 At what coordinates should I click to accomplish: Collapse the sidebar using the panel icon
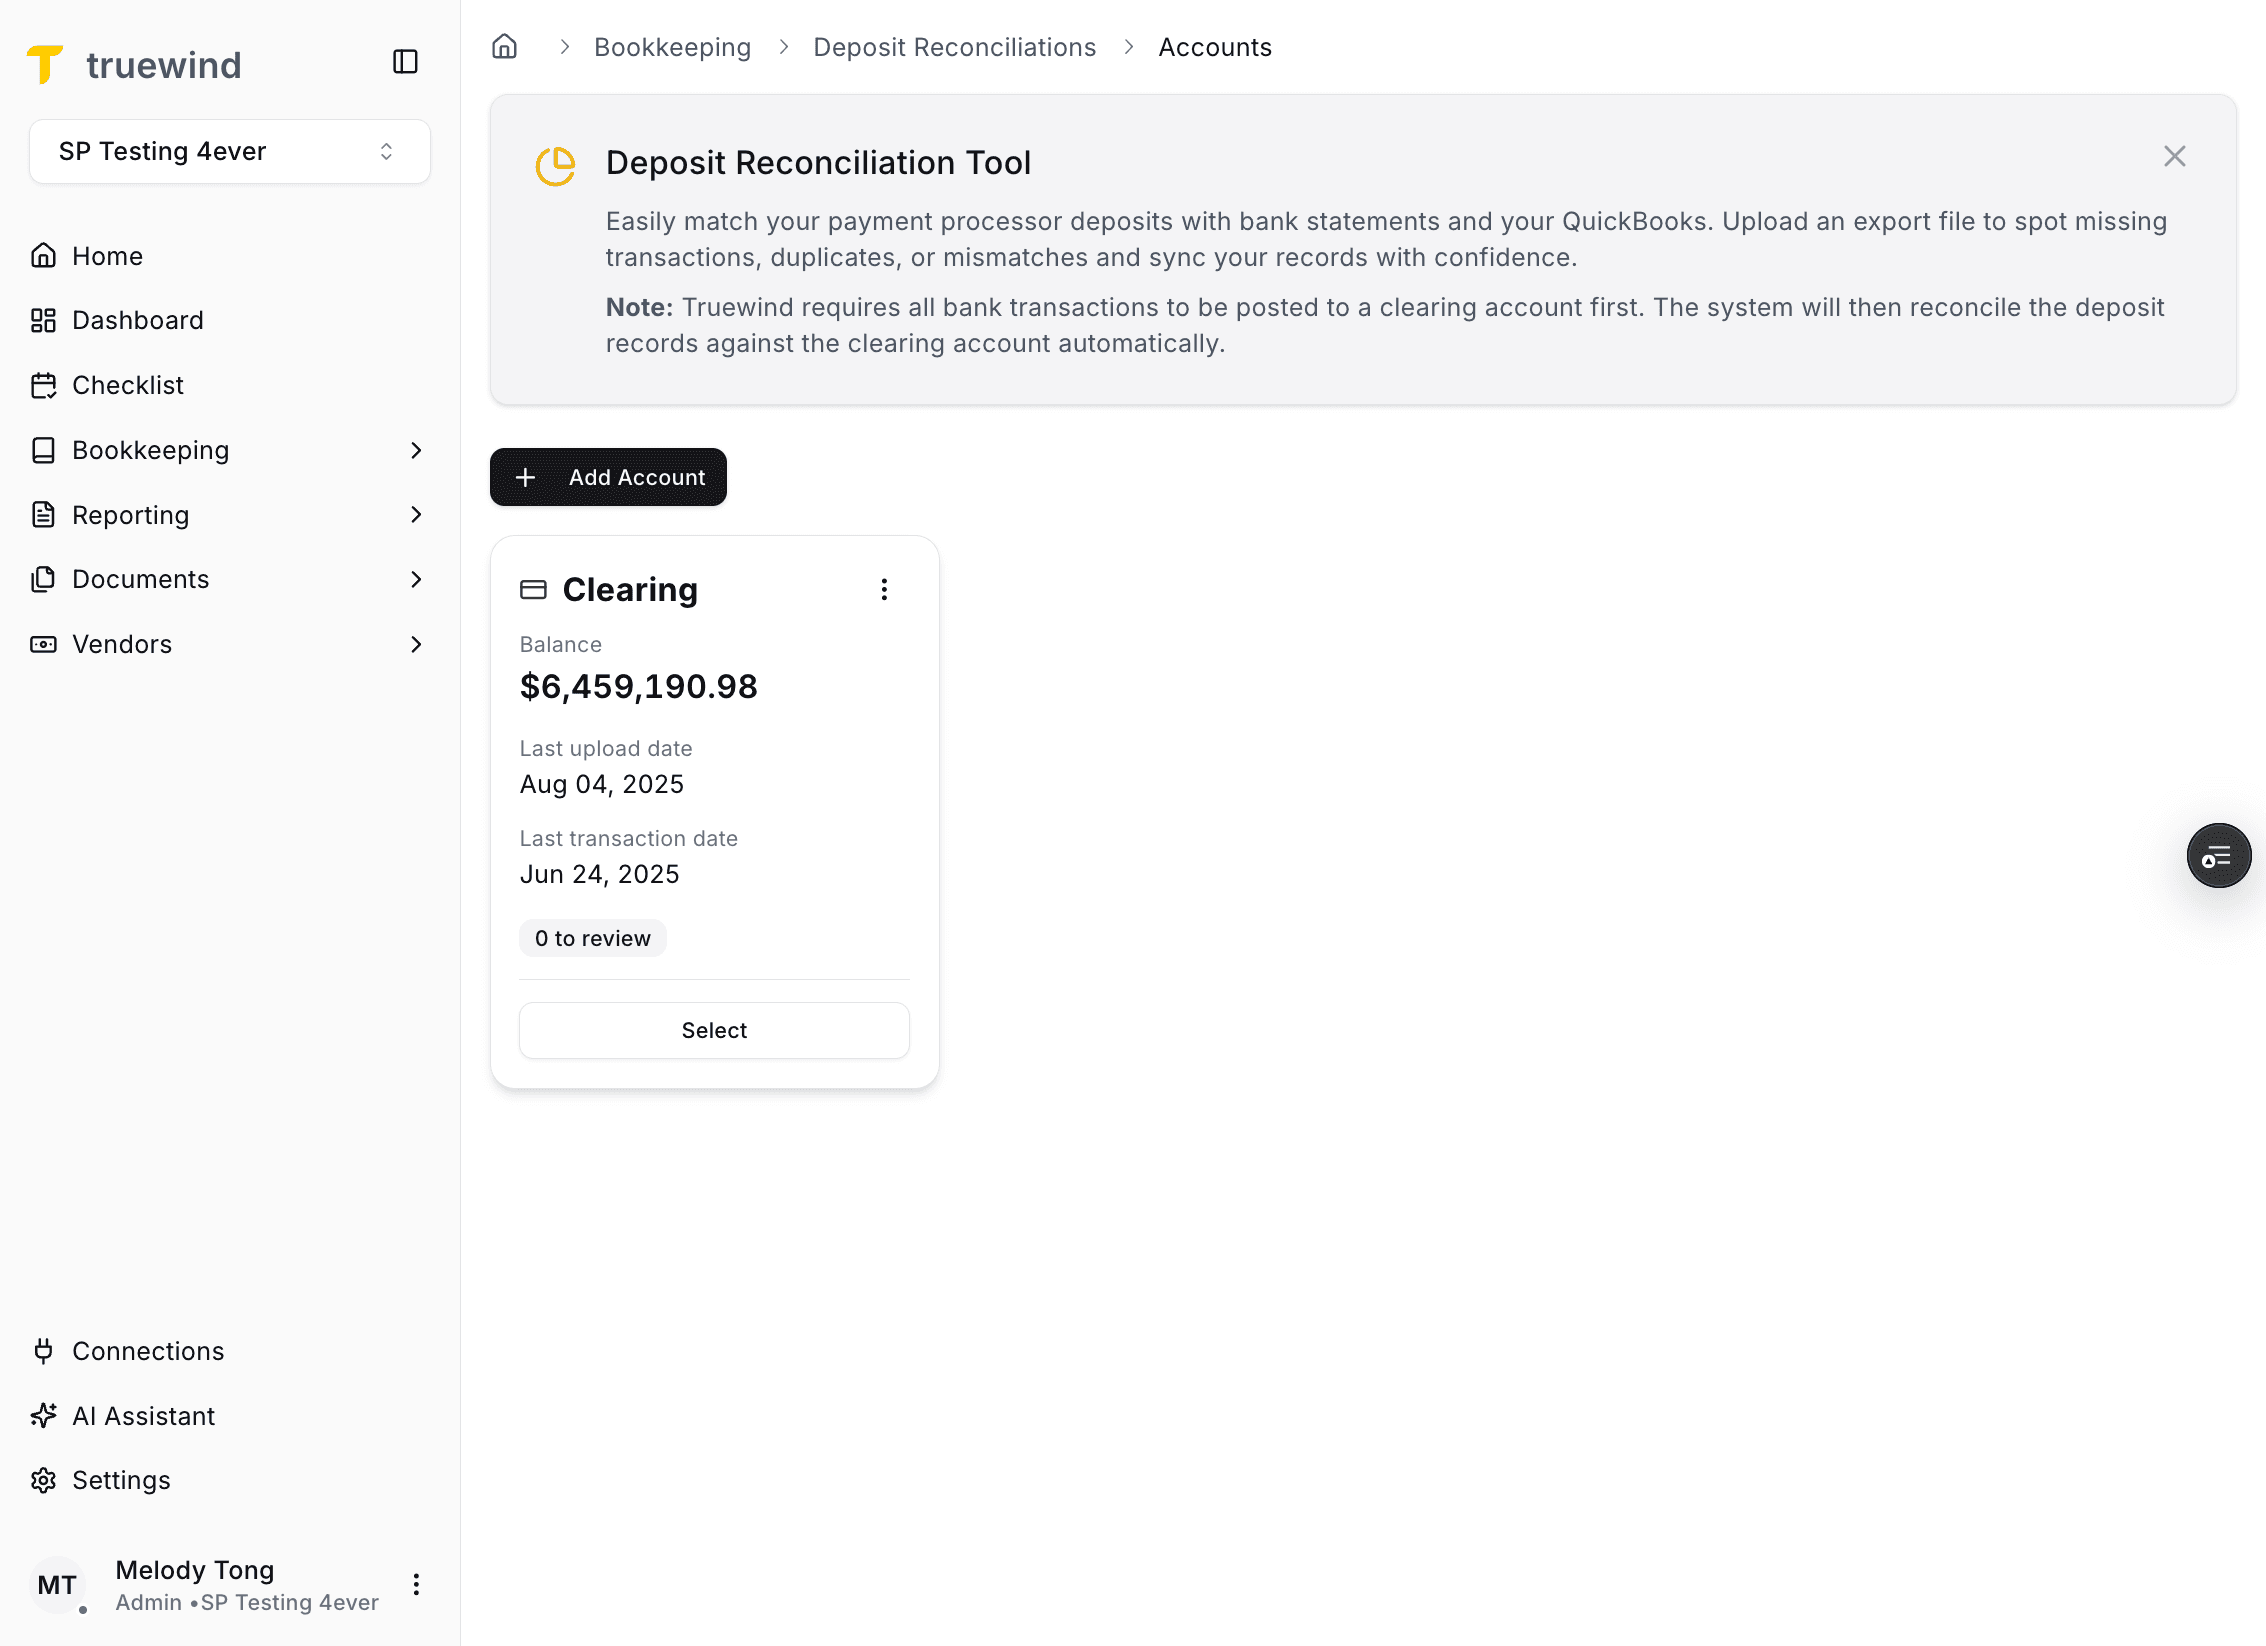click(x=405, y=62)
